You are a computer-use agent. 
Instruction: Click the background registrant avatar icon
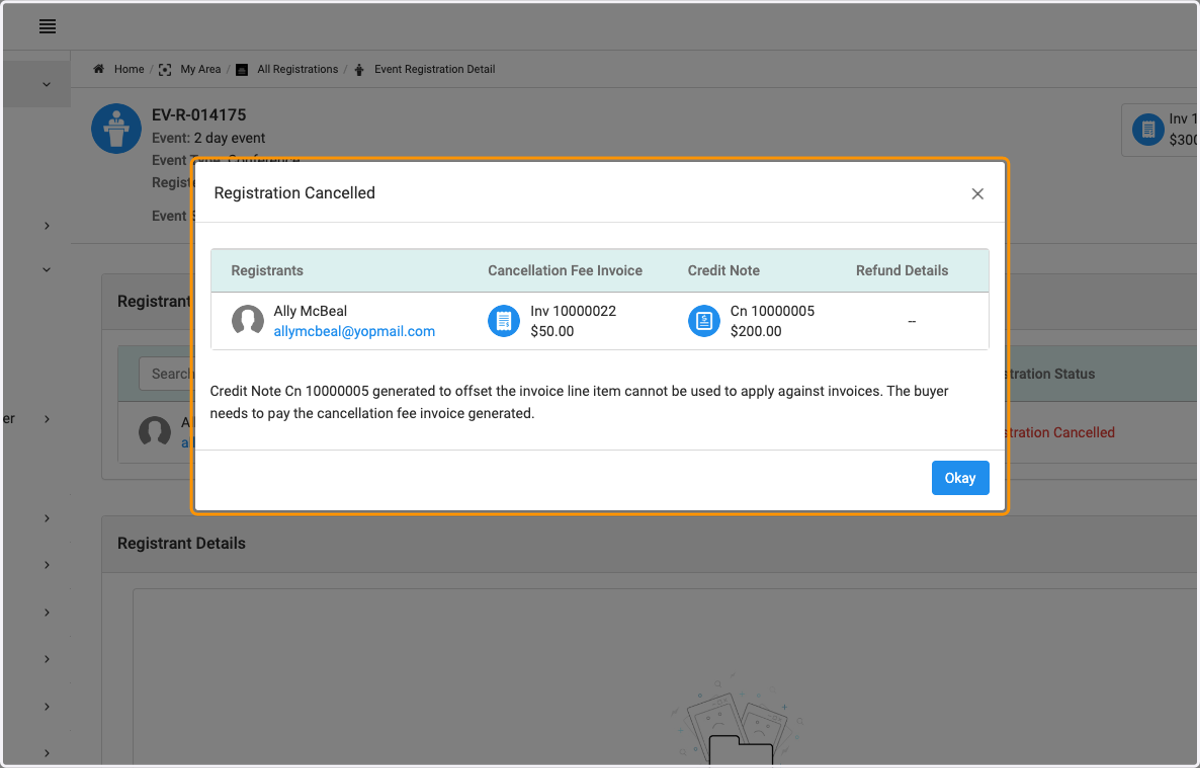coord(154,432)
